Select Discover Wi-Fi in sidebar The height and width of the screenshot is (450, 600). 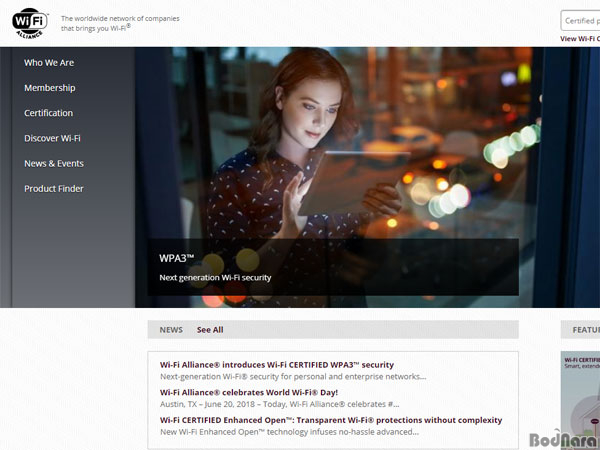coord(52,139)
